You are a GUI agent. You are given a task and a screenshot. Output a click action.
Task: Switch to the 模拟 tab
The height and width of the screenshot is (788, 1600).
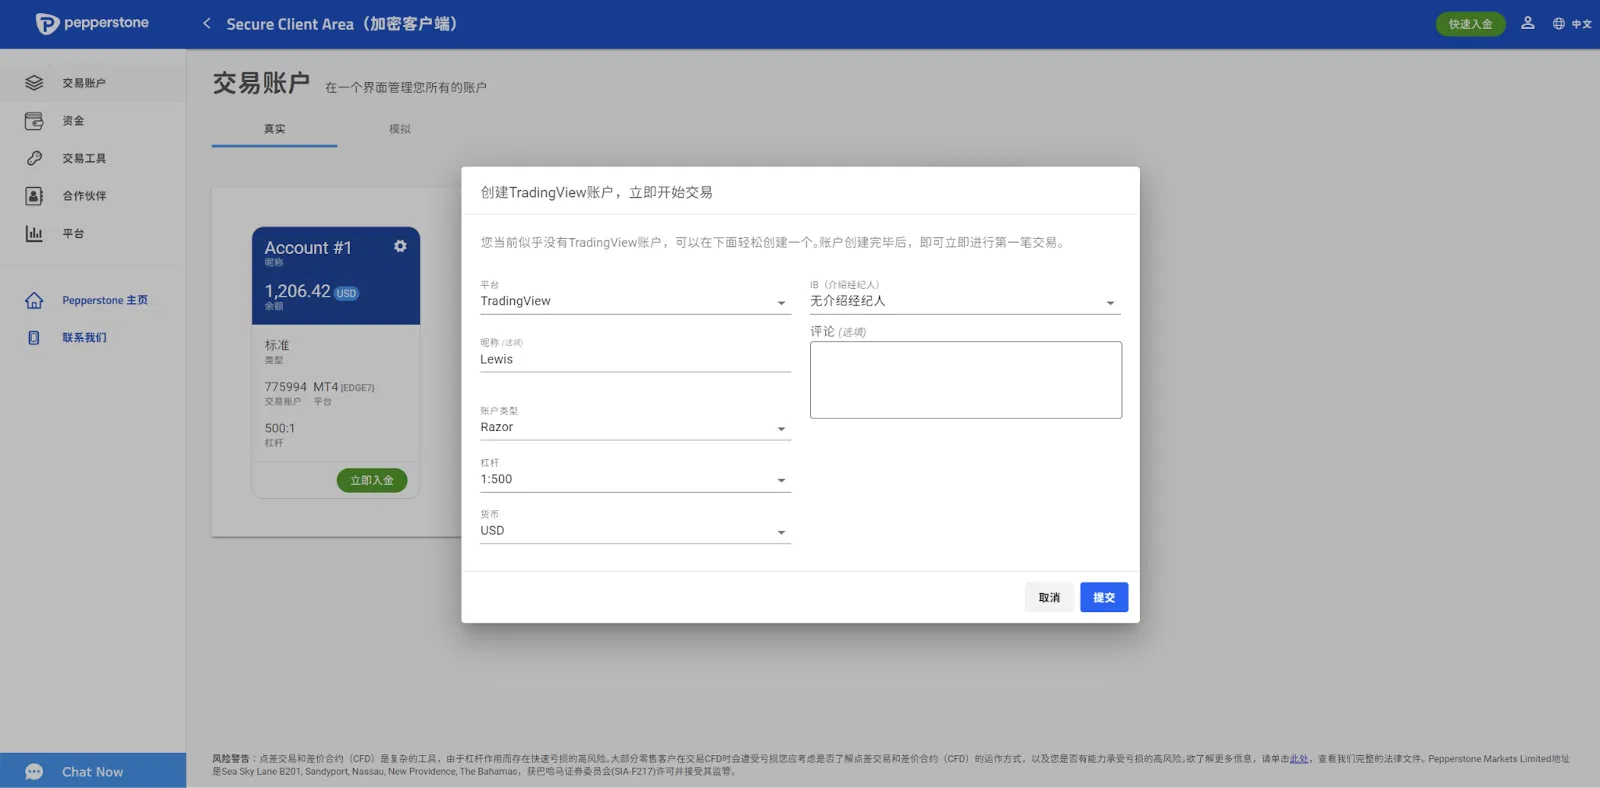click(400, 129)
